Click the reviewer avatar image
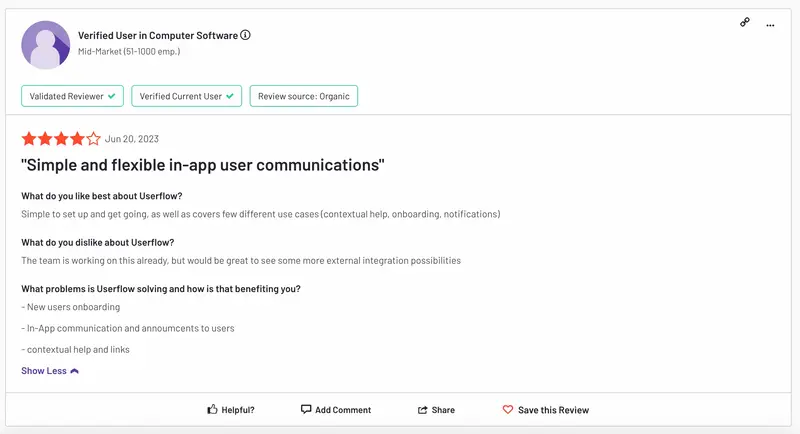 (45, 45)
